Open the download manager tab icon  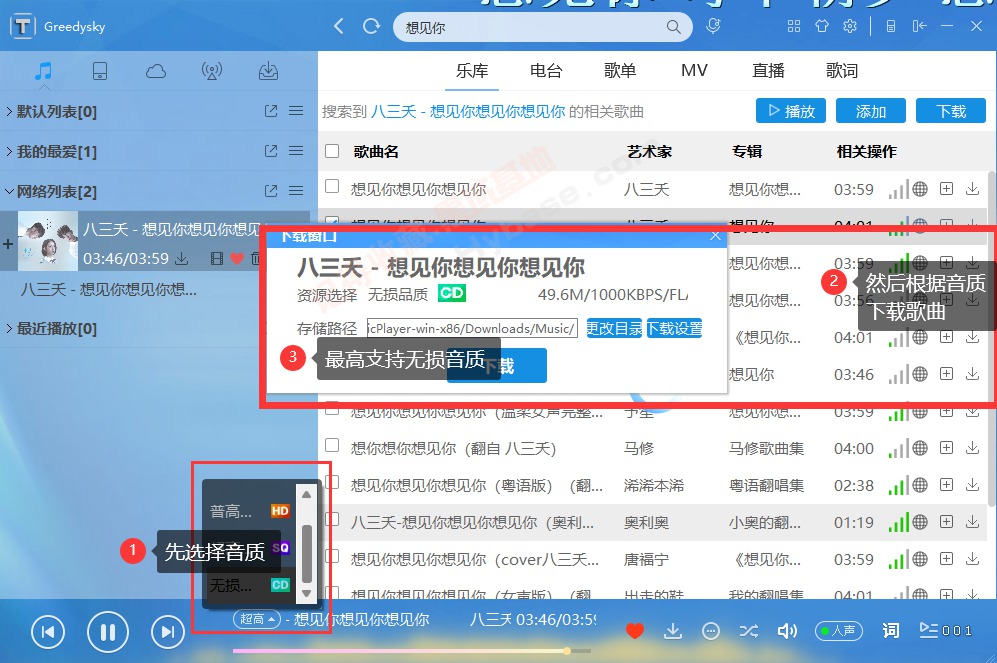268,71
